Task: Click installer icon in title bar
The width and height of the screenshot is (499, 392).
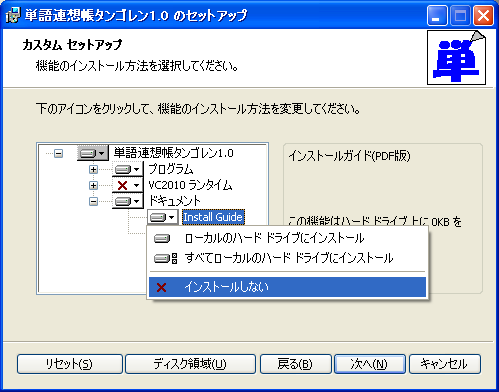Action: coord(13,15)
